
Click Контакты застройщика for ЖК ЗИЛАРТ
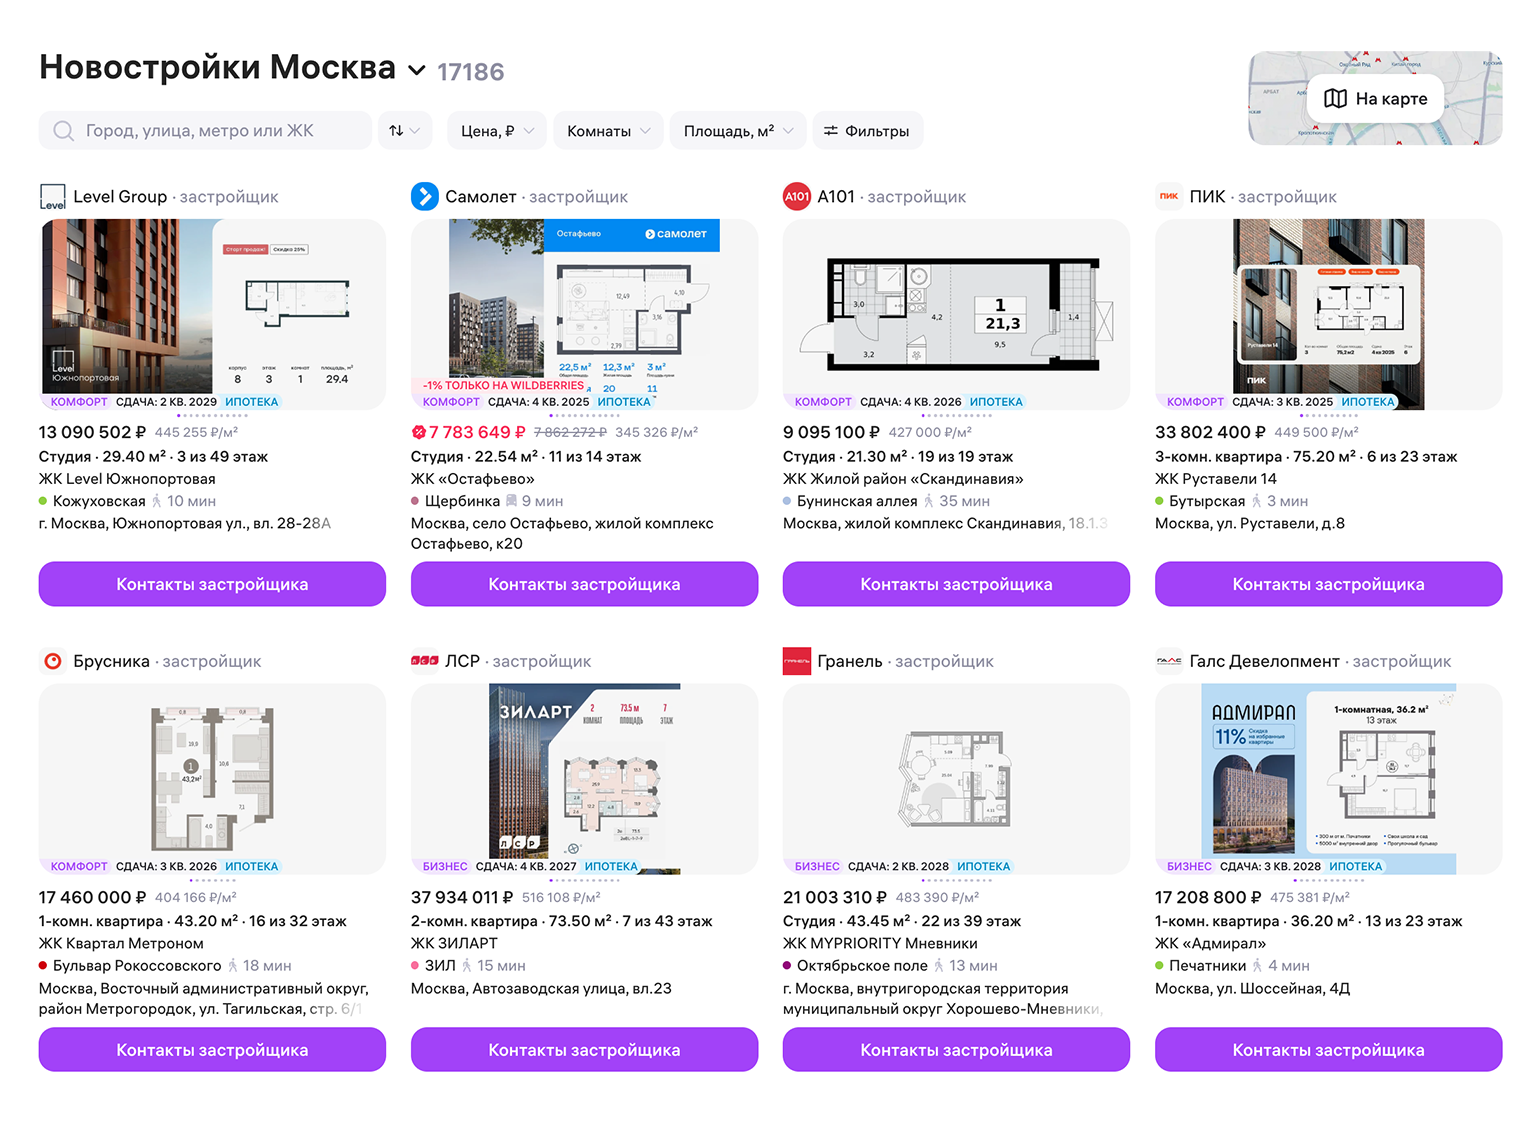584,1050
